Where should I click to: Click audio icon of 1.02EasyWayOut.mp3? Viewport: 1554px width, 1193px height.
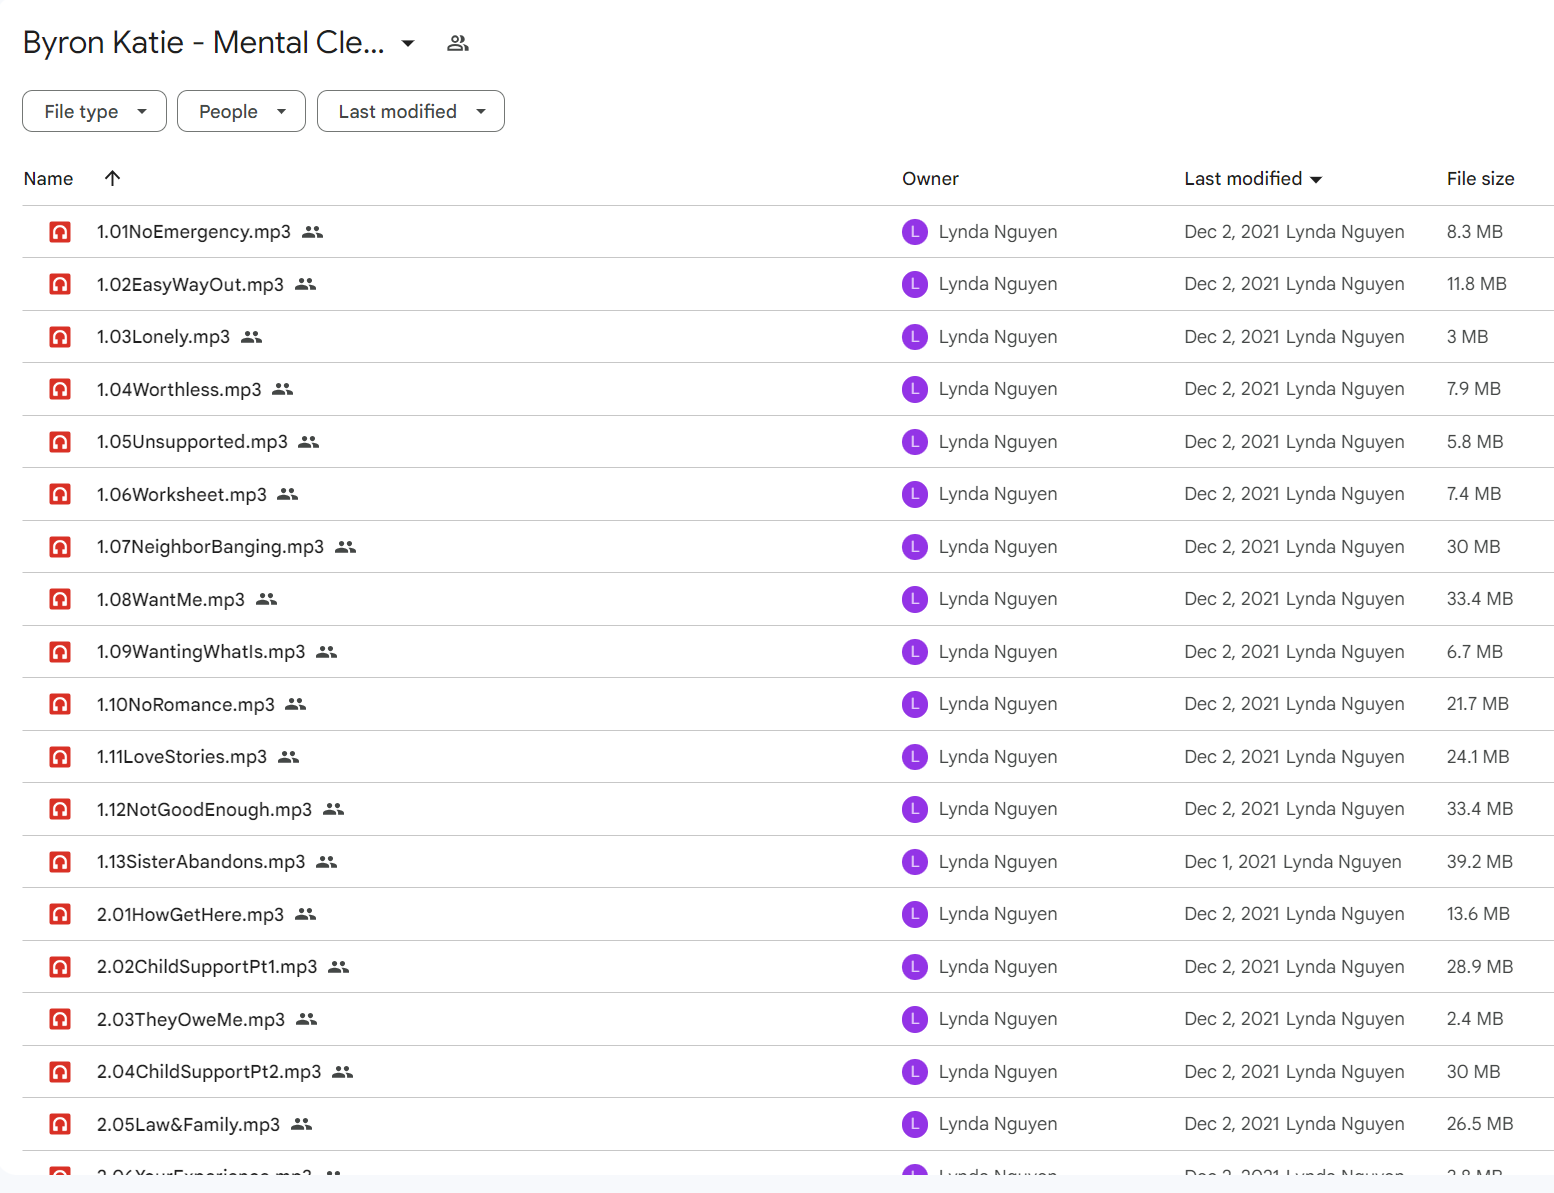60,284
